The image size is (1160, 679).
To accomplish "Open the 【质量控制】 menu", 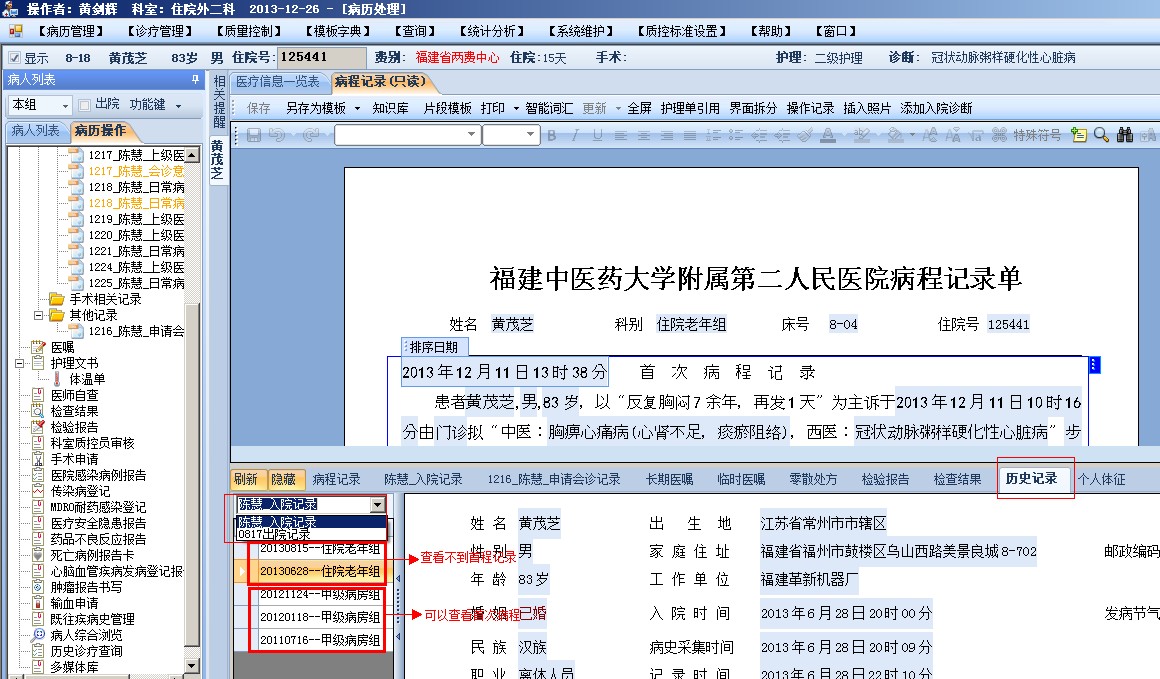I will pos(249,31).
